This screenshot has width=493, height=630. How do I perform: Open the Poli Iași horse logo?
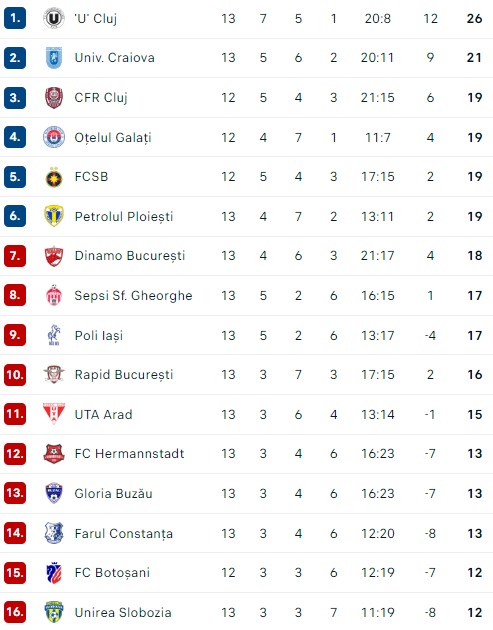point(54,335)
